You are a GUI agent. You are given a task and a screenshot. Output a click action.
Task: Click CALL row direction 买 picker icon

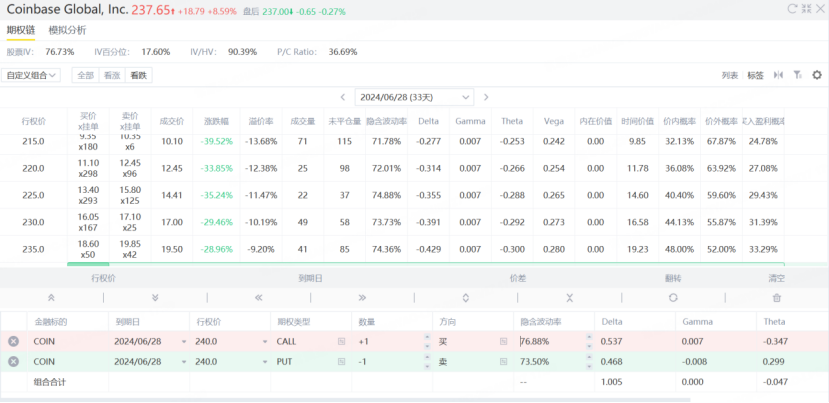tap(503, 342)
